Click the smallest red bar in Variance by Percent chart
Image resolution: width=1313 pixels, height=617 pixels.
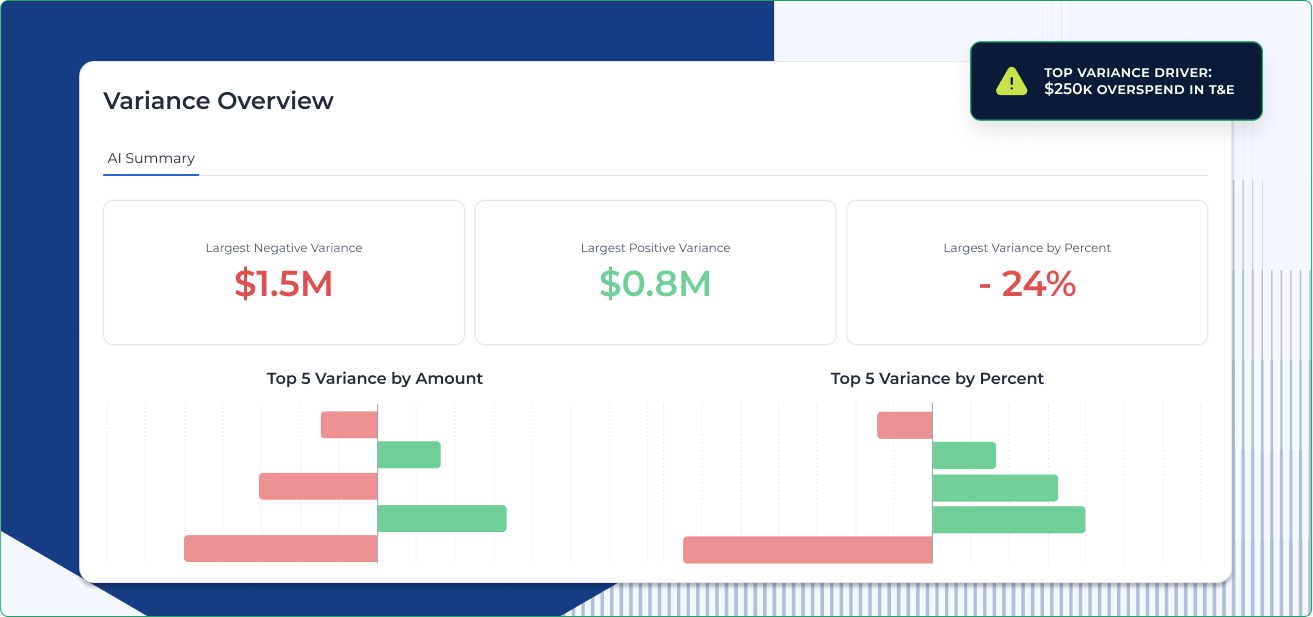coord(903,424)
